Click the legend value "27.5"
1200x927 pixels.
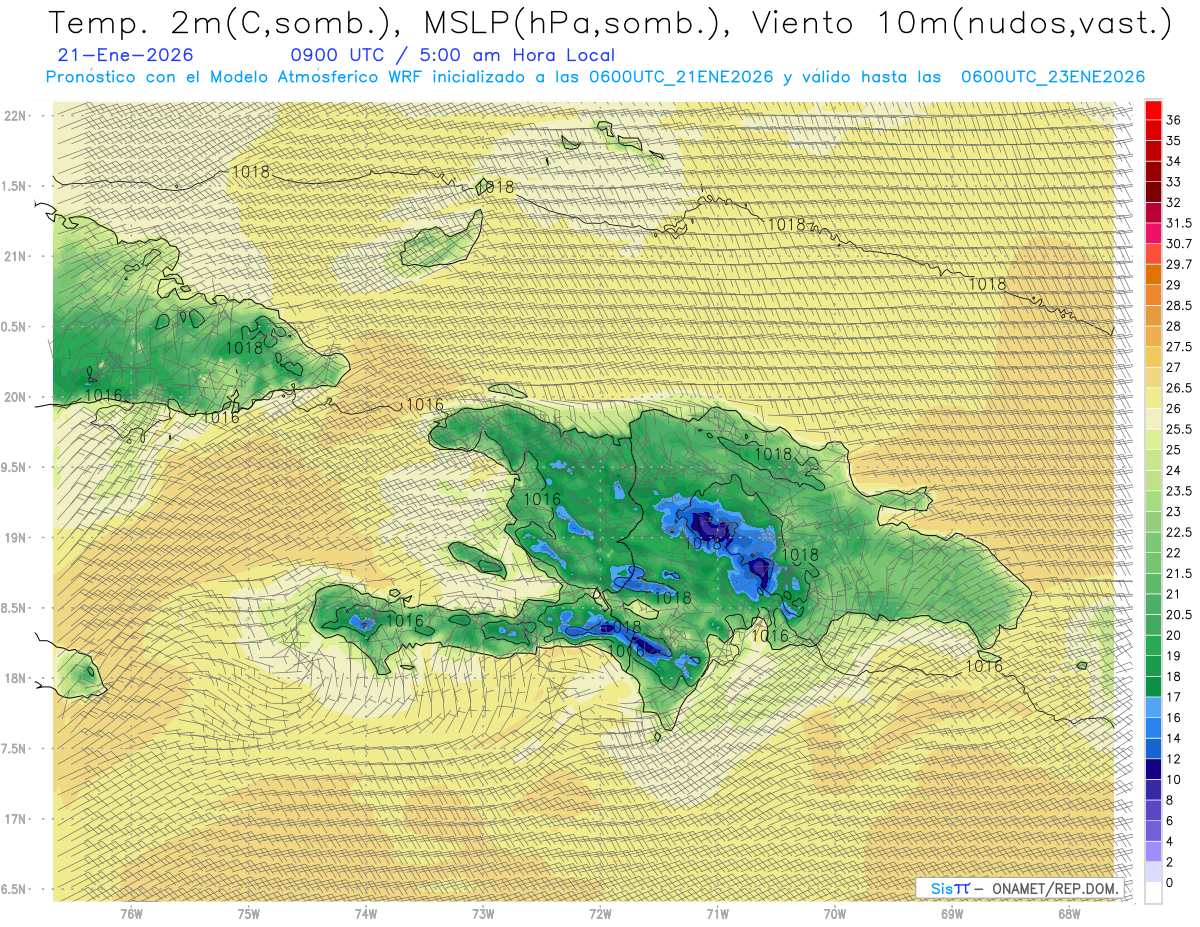pyautogui.click(x=1179, y=347)
